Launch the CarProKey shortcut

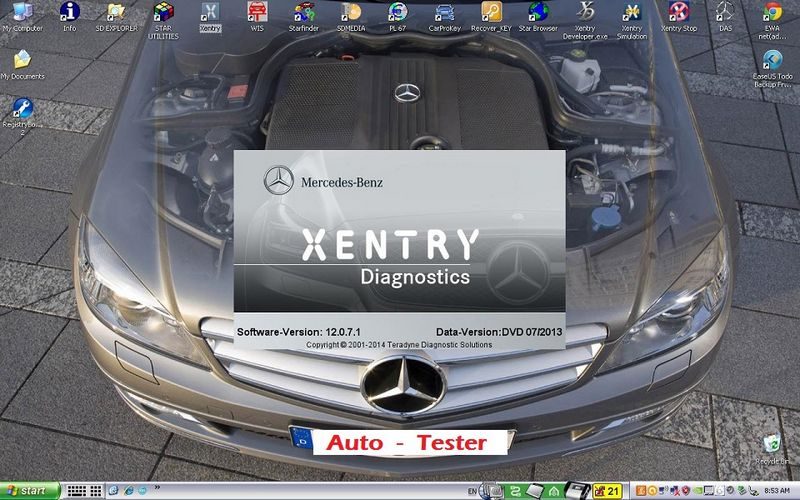pos(444,17)
